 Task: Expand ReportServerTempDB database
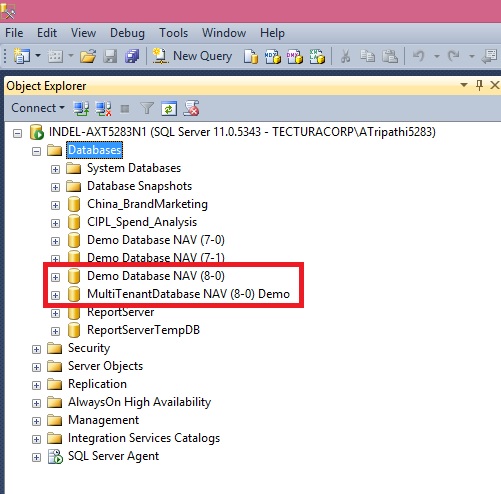pos(55,332)
